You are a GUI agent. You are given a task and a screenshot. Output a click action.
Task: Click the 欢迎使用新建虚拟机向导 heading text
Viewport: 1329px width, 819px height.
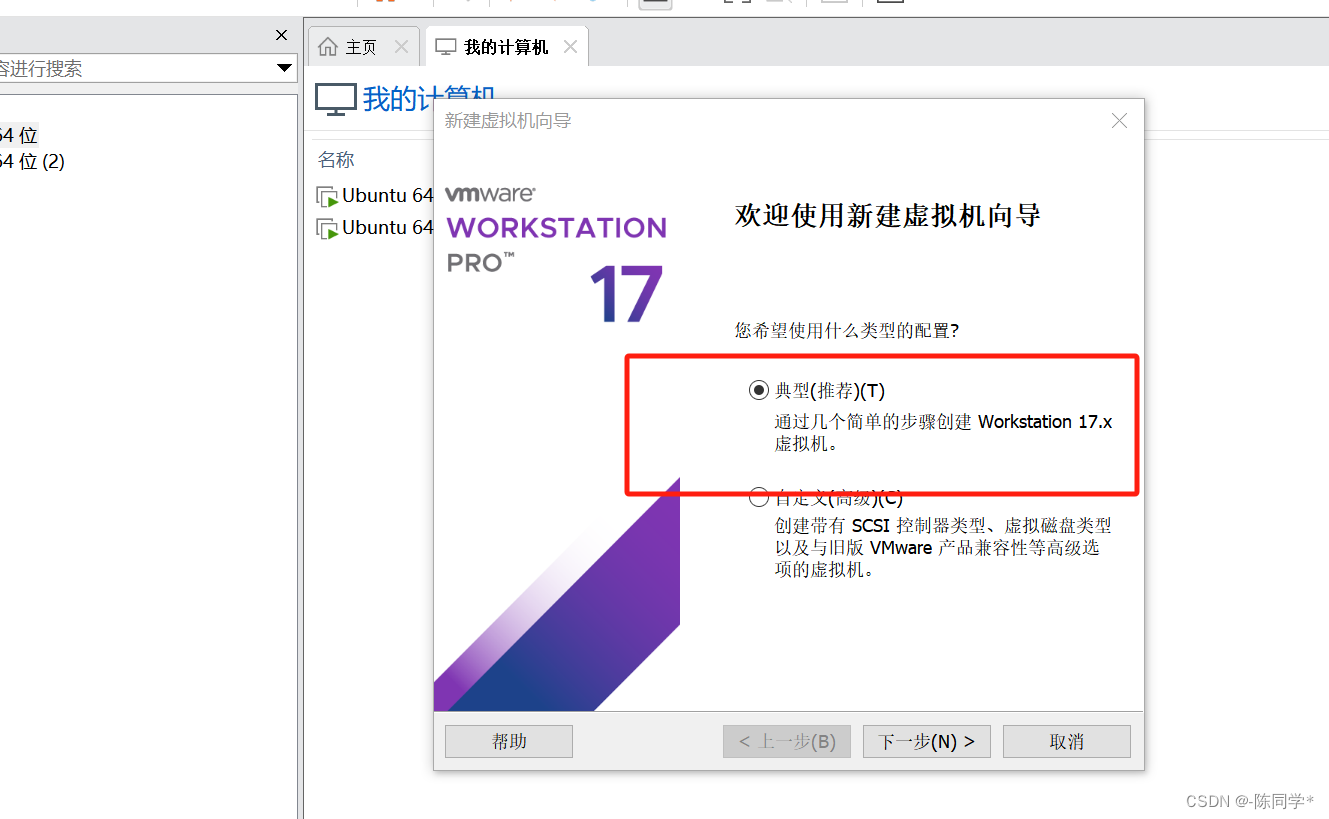pos(888,215)
